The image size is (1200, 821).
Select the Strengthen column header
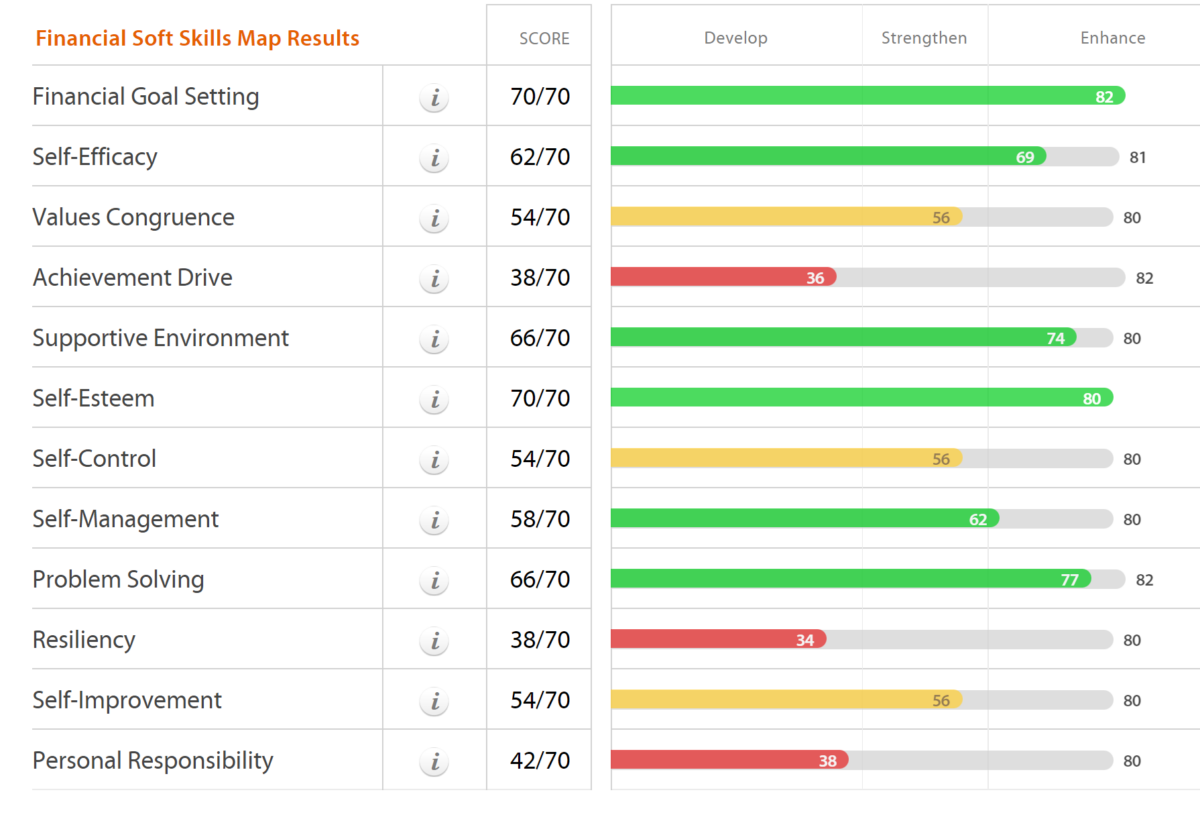point(924,38)
